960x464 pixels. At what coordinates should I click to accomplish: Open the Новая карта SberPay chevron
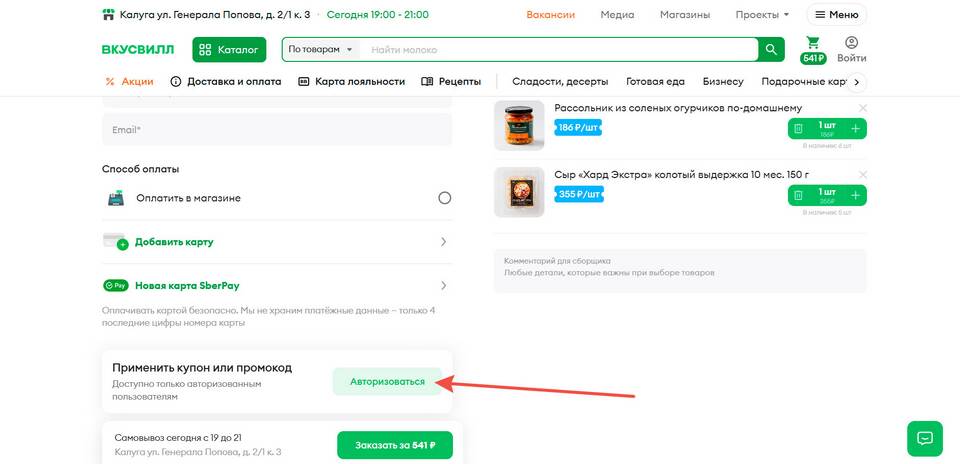(444, 285)
